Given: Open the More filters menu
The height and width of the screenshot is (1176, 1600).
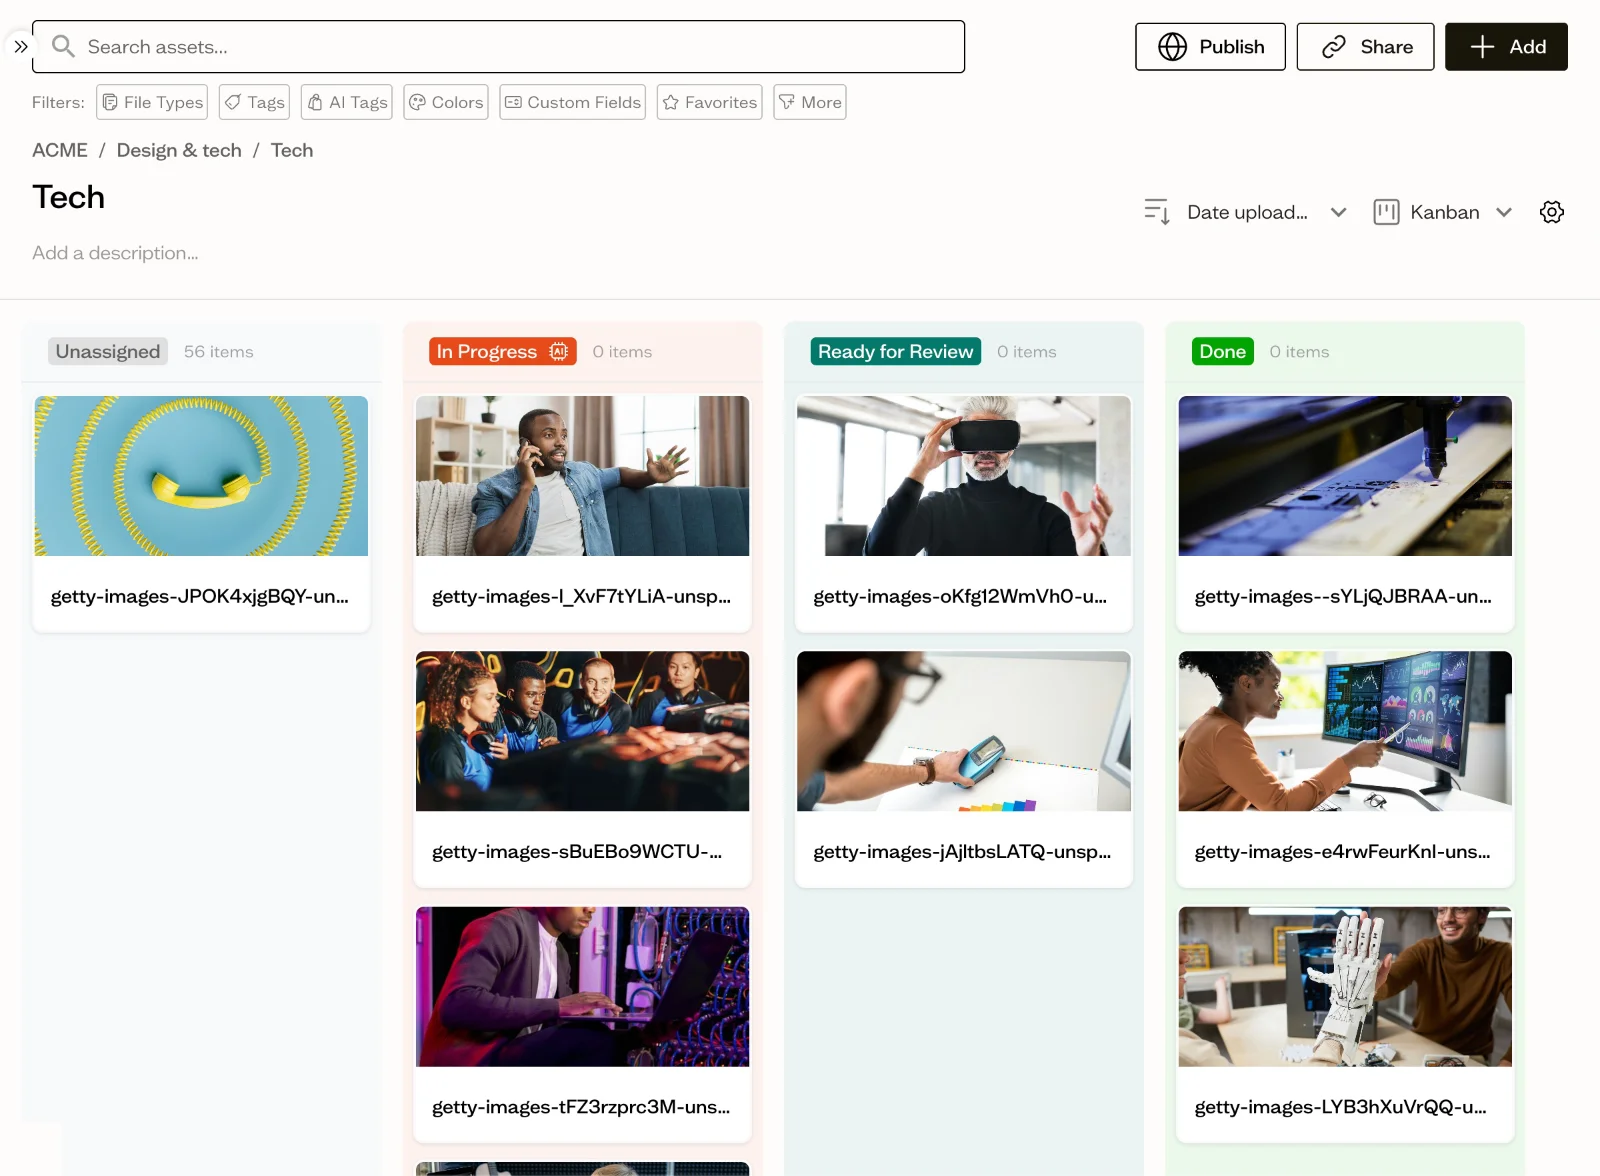Looking at the screenshot, I should coord(810,102).
